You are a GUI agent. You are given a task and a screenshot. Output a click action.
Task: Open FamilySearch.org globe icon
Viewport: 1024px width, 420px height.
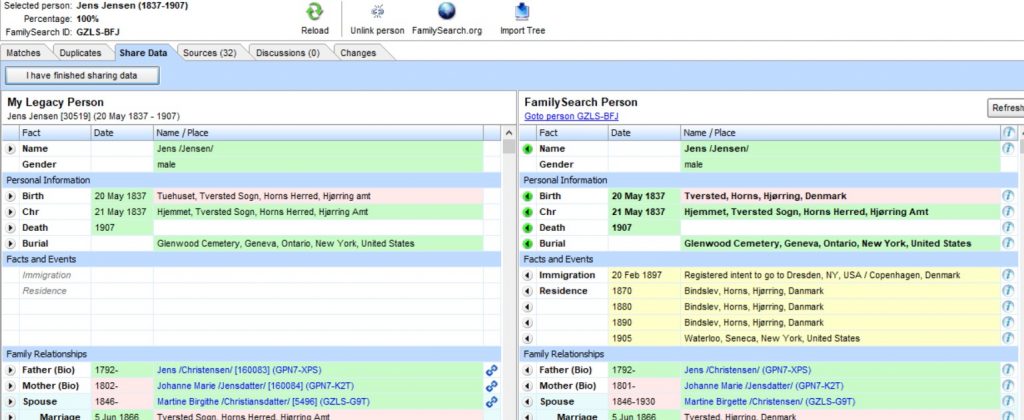tap(447, 12)
